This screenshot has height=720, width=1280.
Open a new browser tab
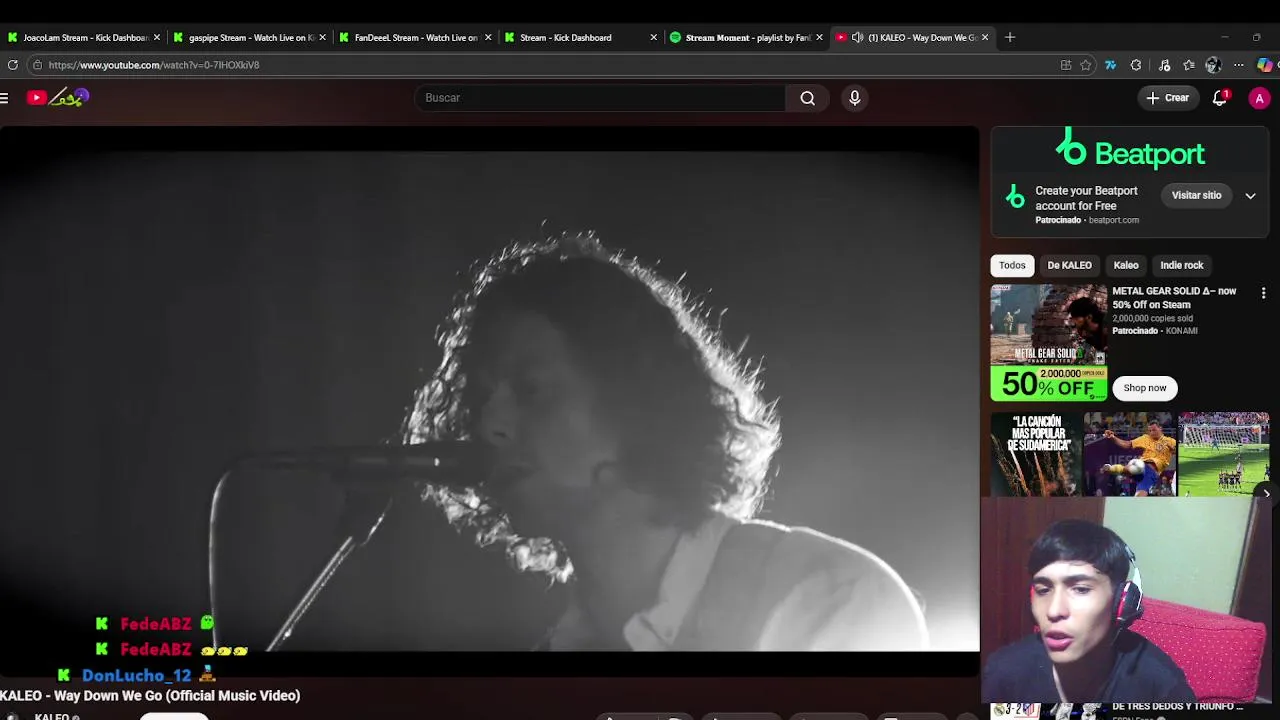point(1010,37)
